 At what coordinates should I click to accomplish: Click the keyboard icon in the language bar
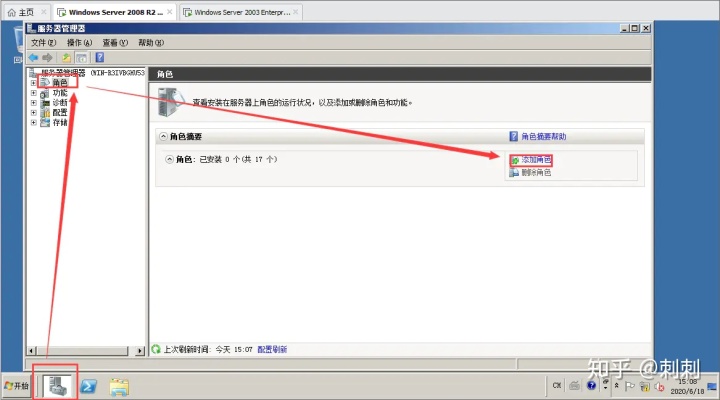574,386
